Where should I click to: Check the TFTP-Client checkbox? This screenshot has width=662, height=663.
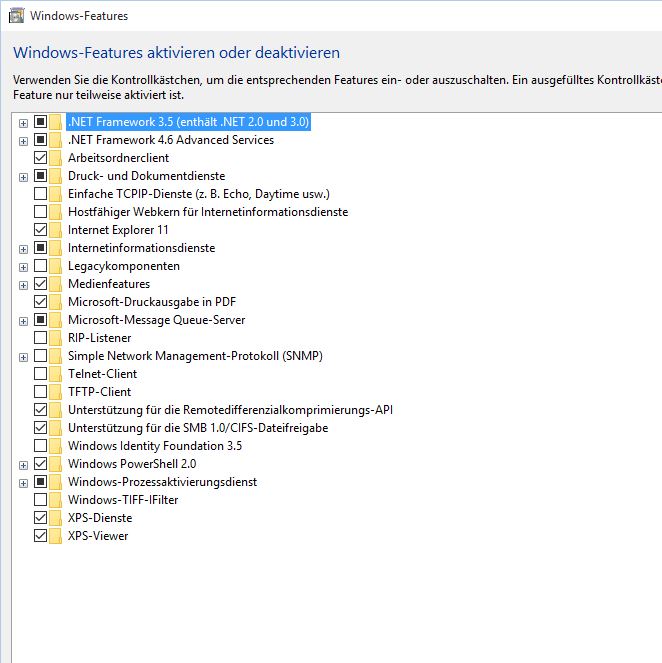click(41, 392)
